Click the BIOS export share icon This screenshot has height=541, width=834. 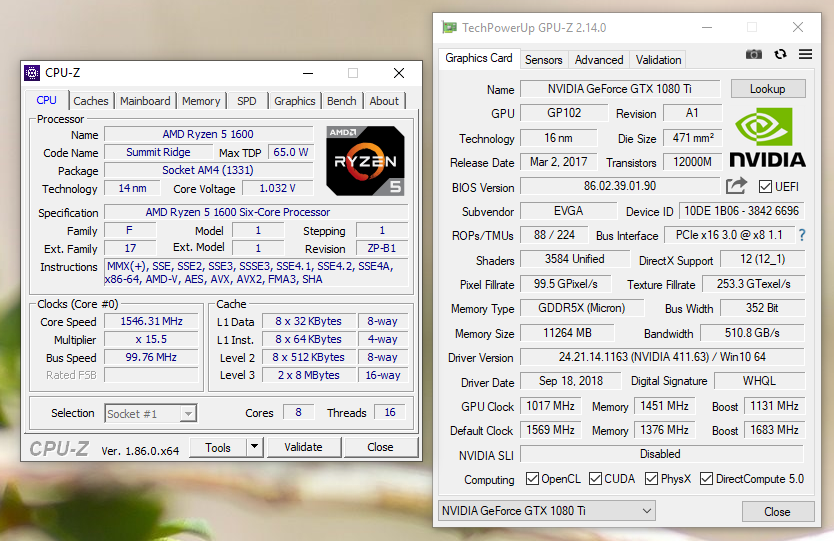(737, 186)
